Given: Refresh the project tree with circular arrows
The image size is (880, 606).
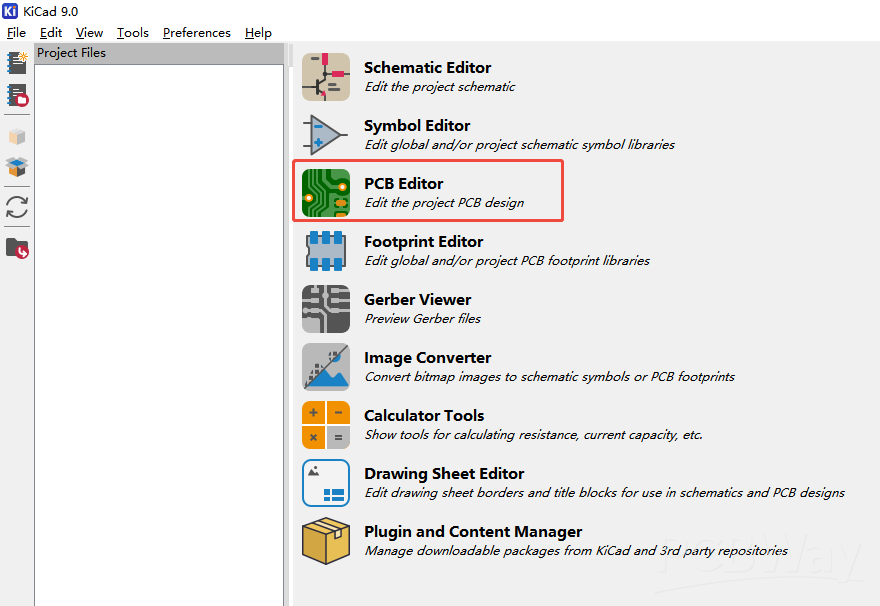Looking at the screenshot, I should 17,207.
